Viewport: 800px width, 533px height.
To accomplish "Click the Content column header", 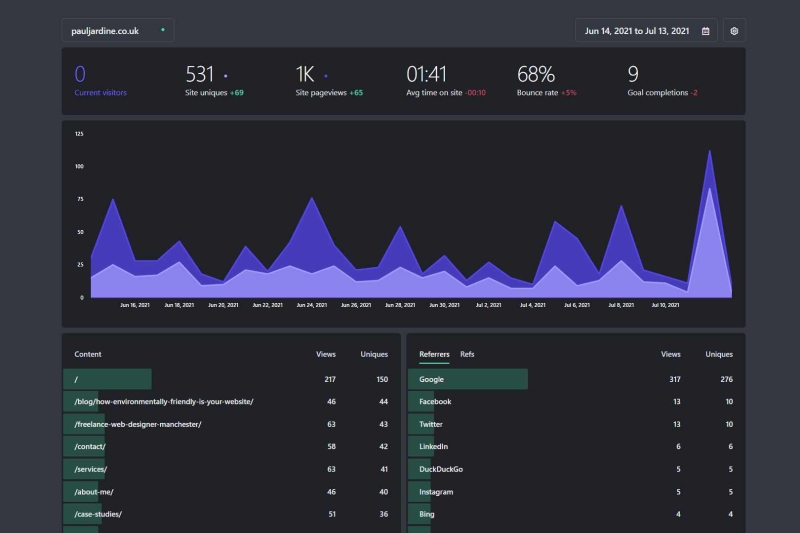I will [88, 354].
